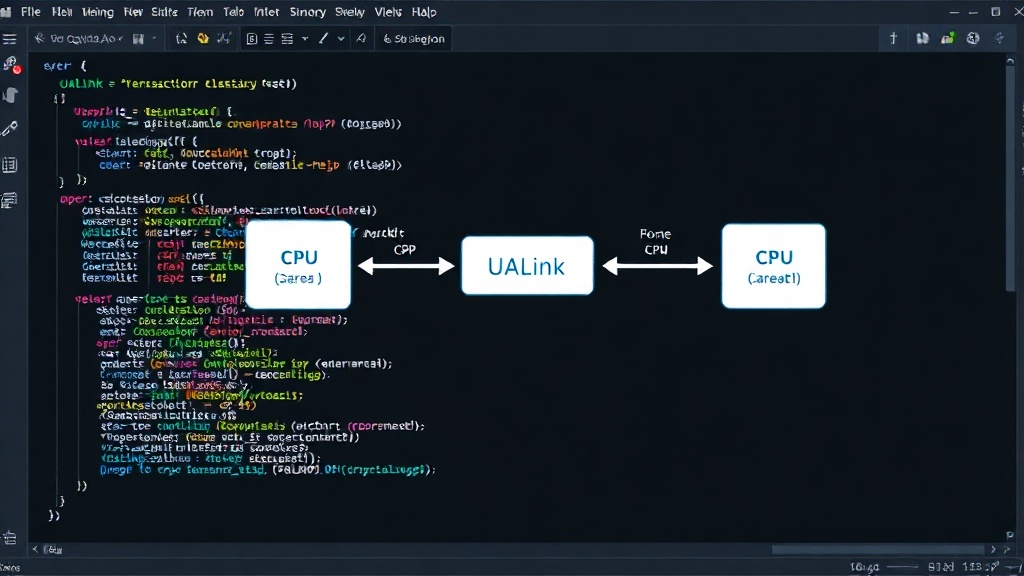1024x576 pixels.
Task: Click the toolbar icon right of the yellow icon
Action: (x=224, y=39)
